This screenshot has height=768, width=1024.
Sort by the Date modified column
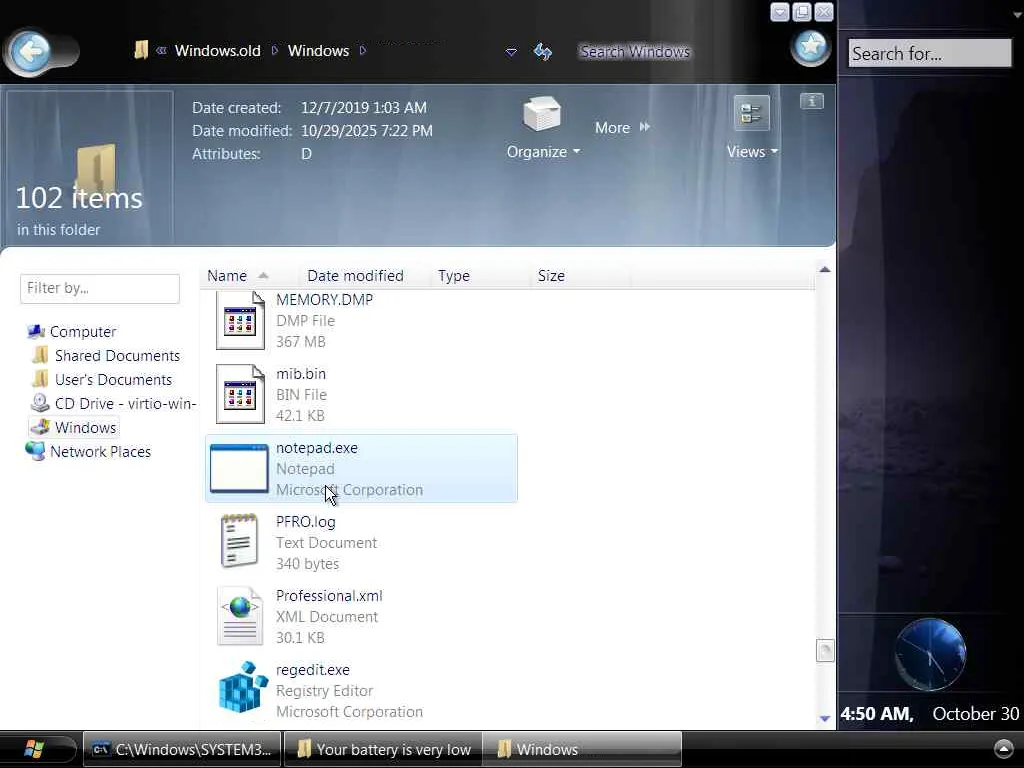coord(355,276)
